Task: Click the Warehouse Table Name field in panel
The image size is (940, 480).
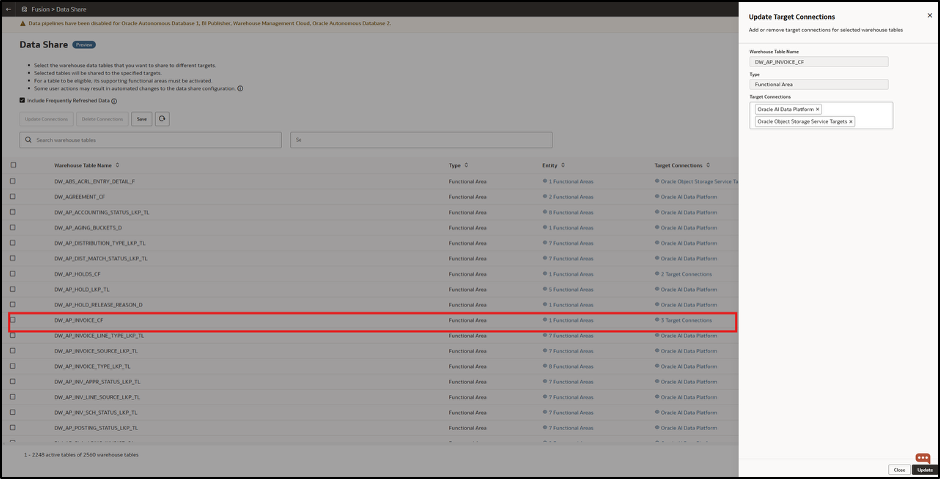Action: [x=819, y=62]
